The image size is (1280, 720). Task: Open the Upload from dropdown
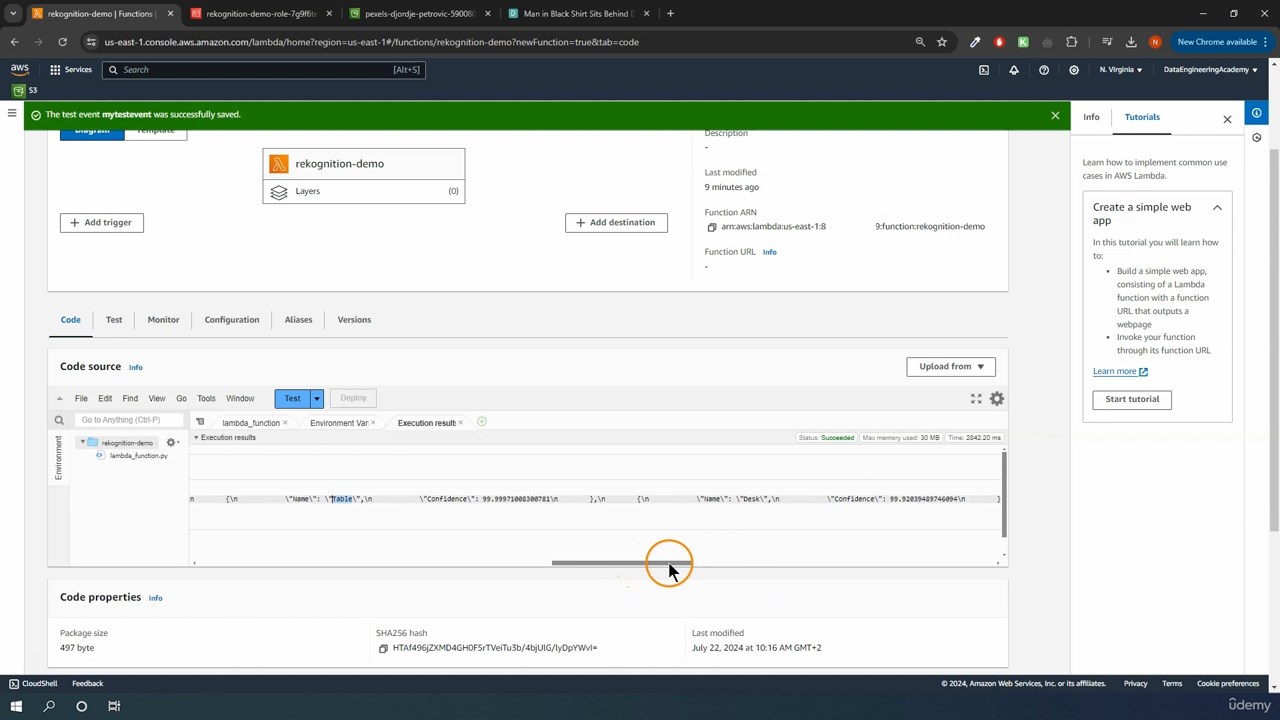(x=951, y=367)
